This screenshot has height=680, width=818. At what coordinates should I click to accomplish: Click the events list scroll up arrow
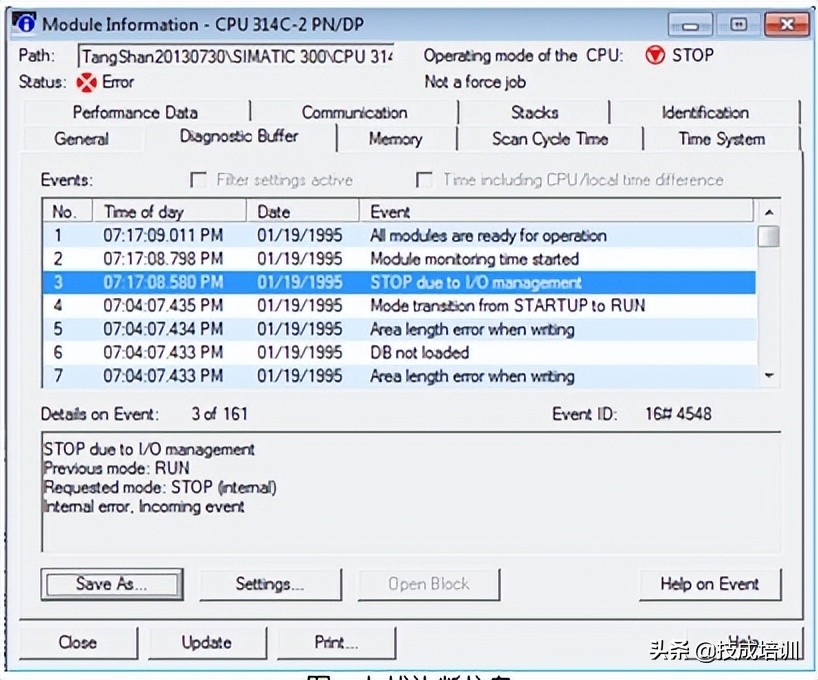[x=768, y=212]
